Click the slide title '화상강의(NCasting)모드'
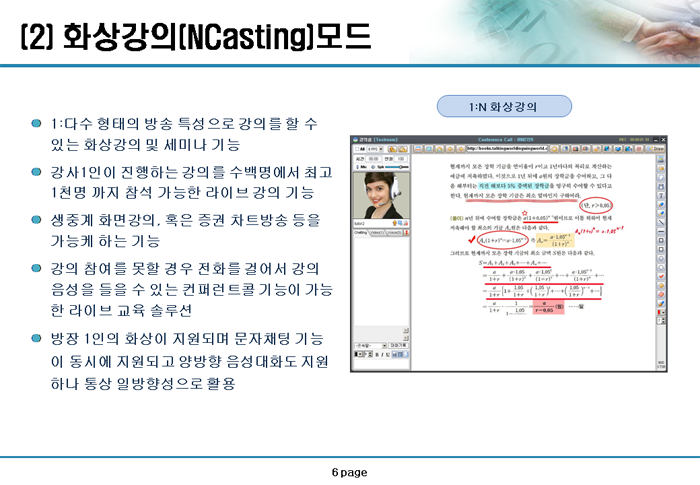Screen dimensions: 700x485 (217, 37)
